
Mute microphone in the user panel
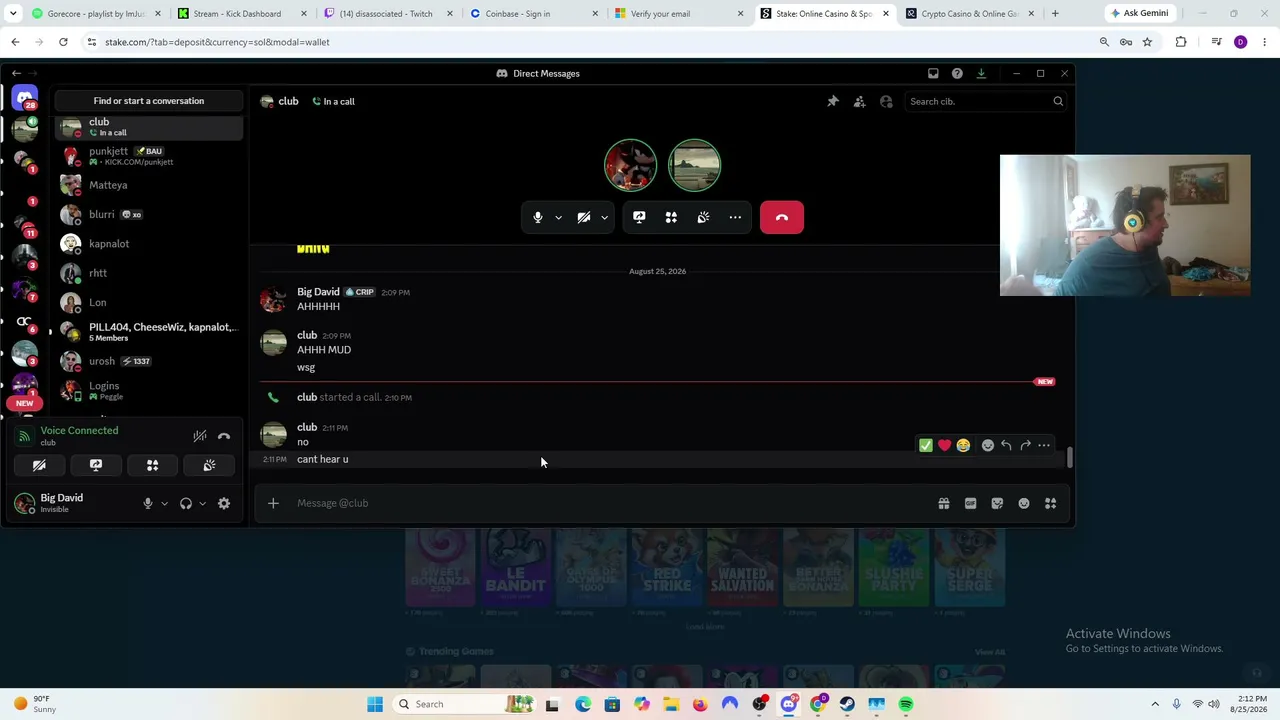tap(148, 503)
